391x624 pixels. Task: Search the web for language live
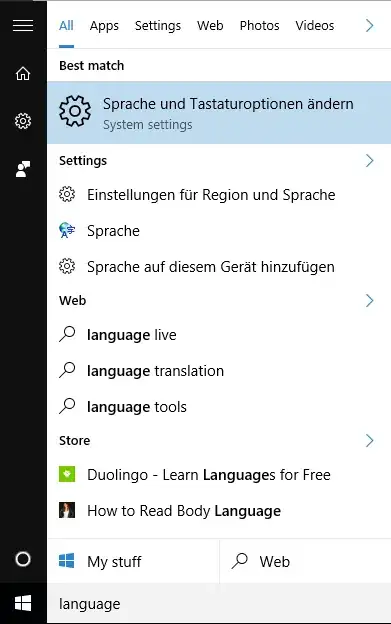pos(219,334)
